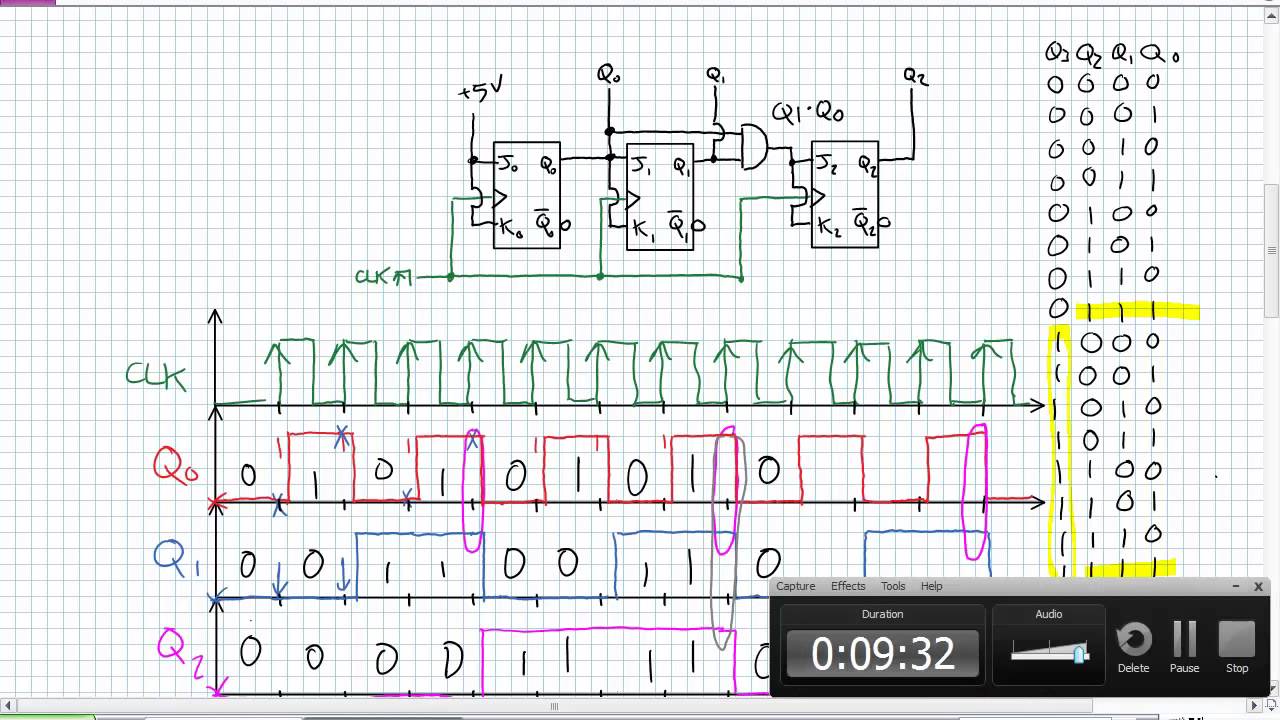Screen dimensions: 1280x720
Task: Stop the screen recording
Action: (x=1237, y=646)
